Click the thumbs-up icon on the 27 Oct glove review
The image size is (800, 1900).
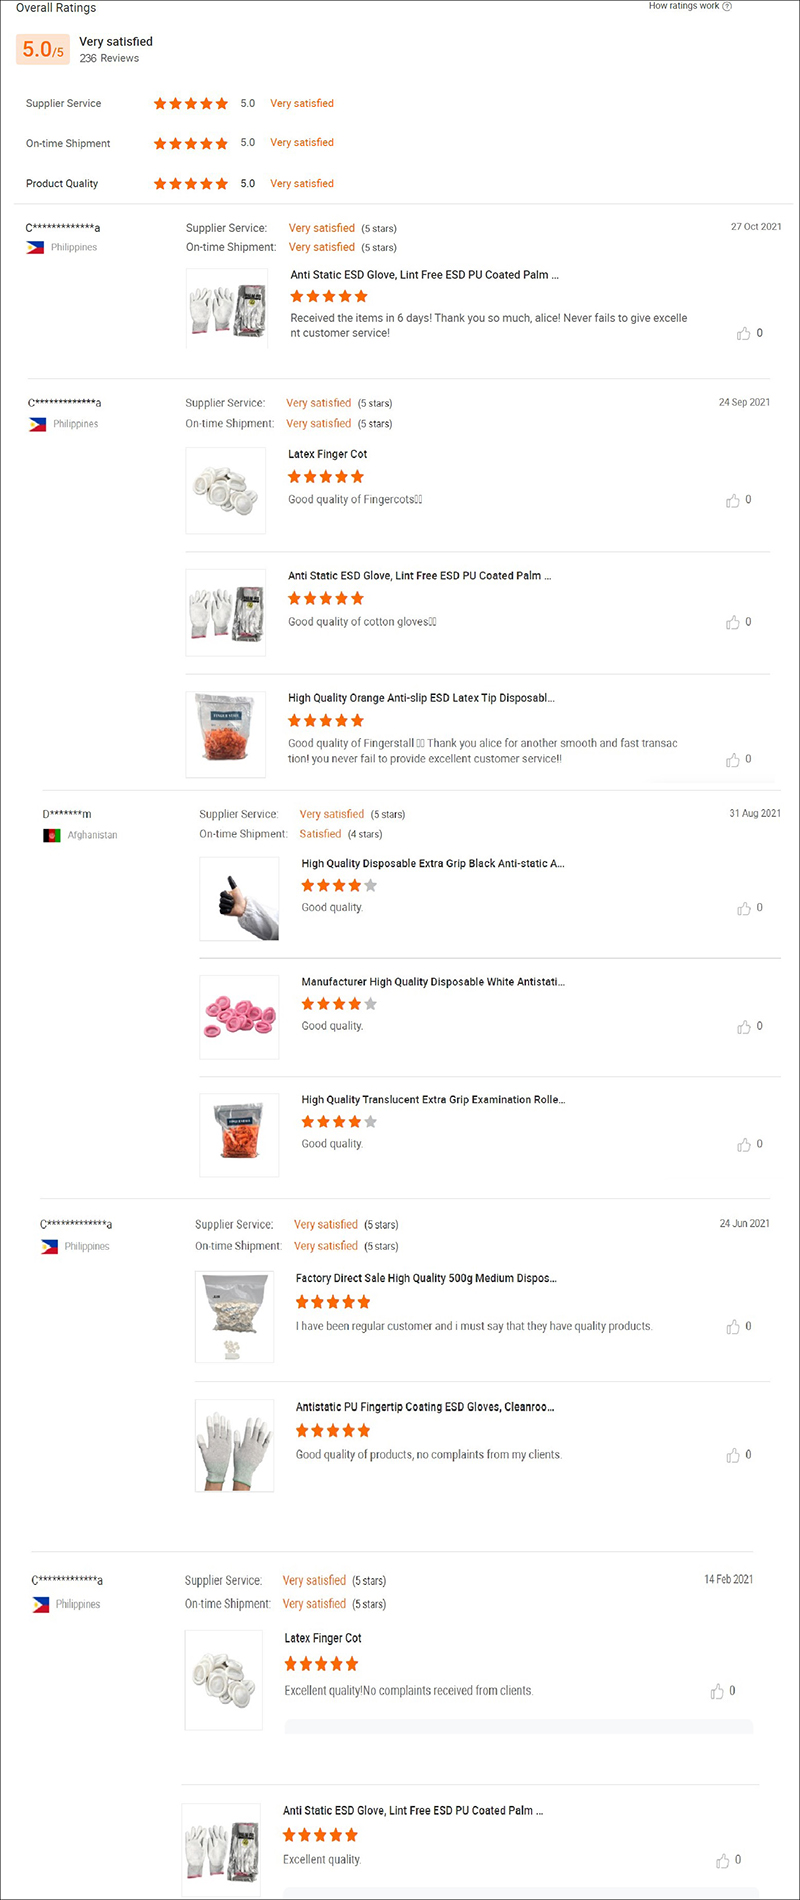pyautogui.click(x=746, y=333)
